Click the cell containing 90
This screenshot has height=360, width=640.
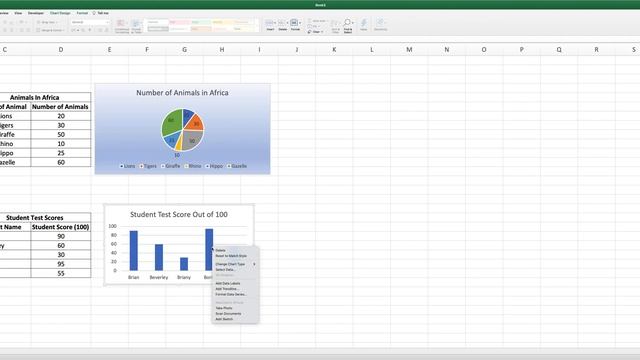tap(61, 236)
